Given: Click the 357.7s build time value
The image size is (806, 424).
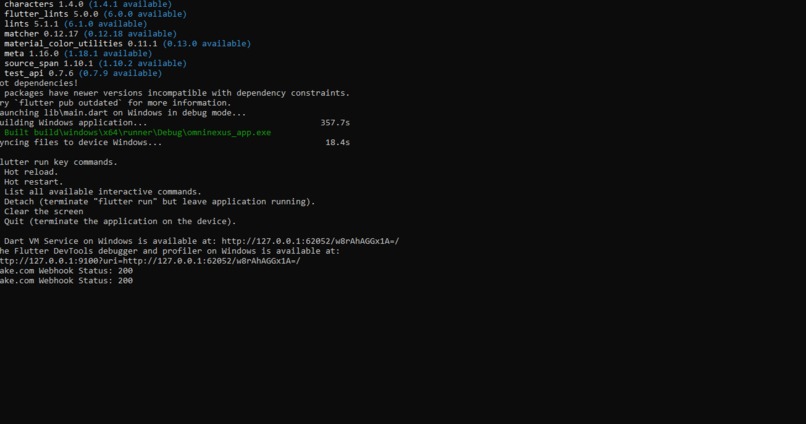Looking at the screenshot, I should pyautogui.click(x=335, y=123).
